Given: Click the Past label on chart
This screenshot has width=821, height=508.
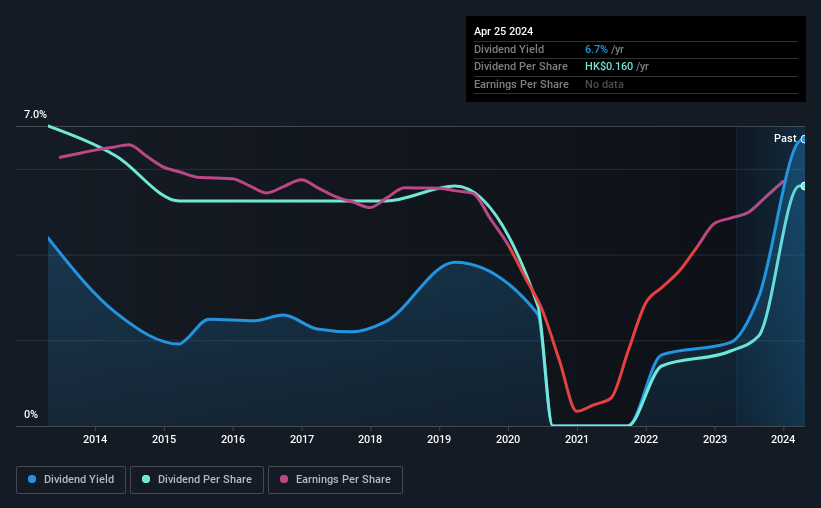Looking at the screenshot, I should (785, 138).
